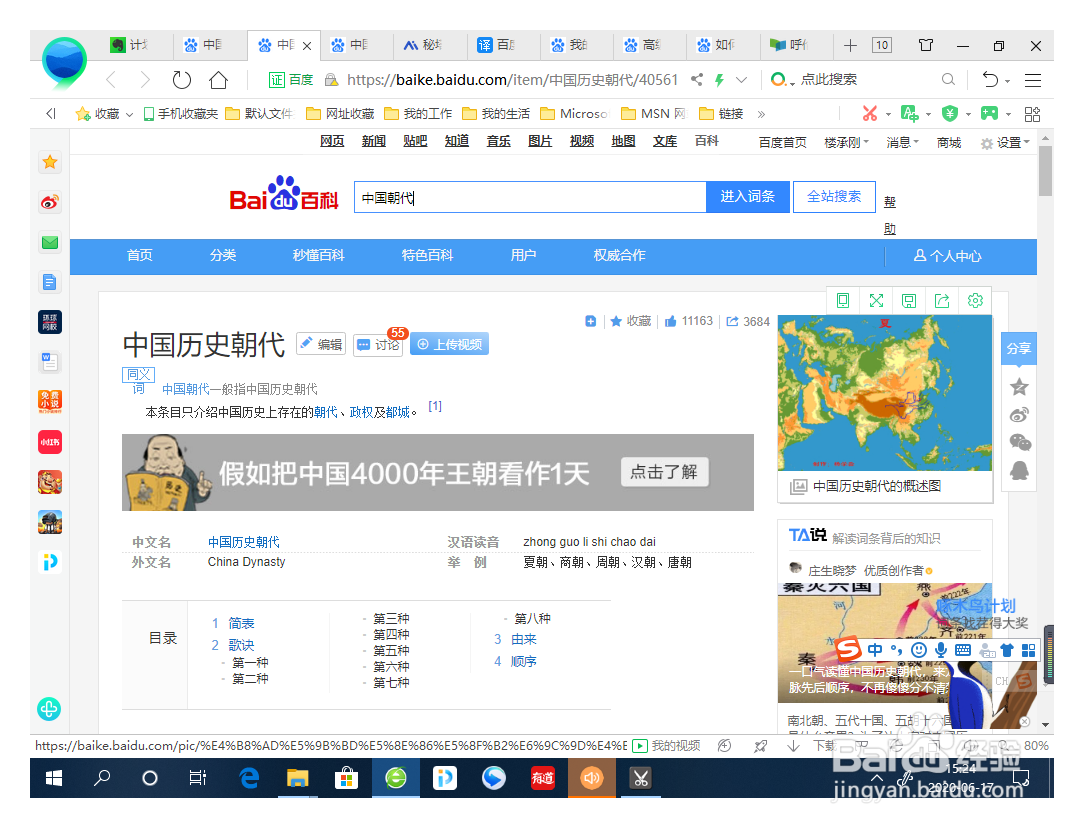Open the 分类 navigation tab
The height and width of the screenshot is (828, 1084).
[223, 255]
